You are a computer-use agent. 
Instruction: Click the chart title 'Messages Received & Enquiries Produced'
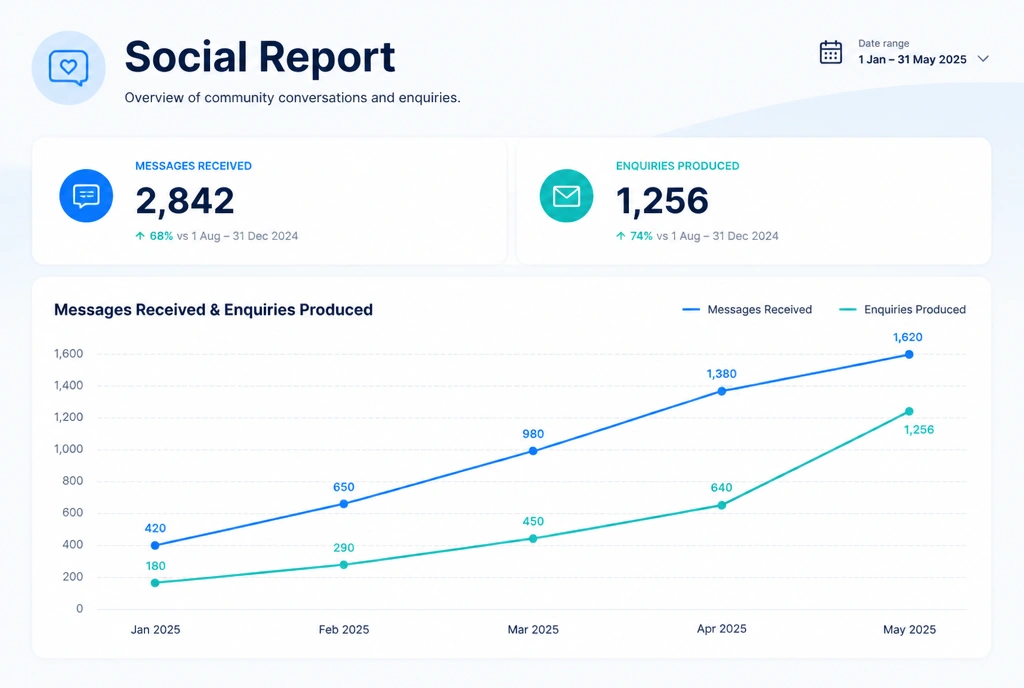214,309
